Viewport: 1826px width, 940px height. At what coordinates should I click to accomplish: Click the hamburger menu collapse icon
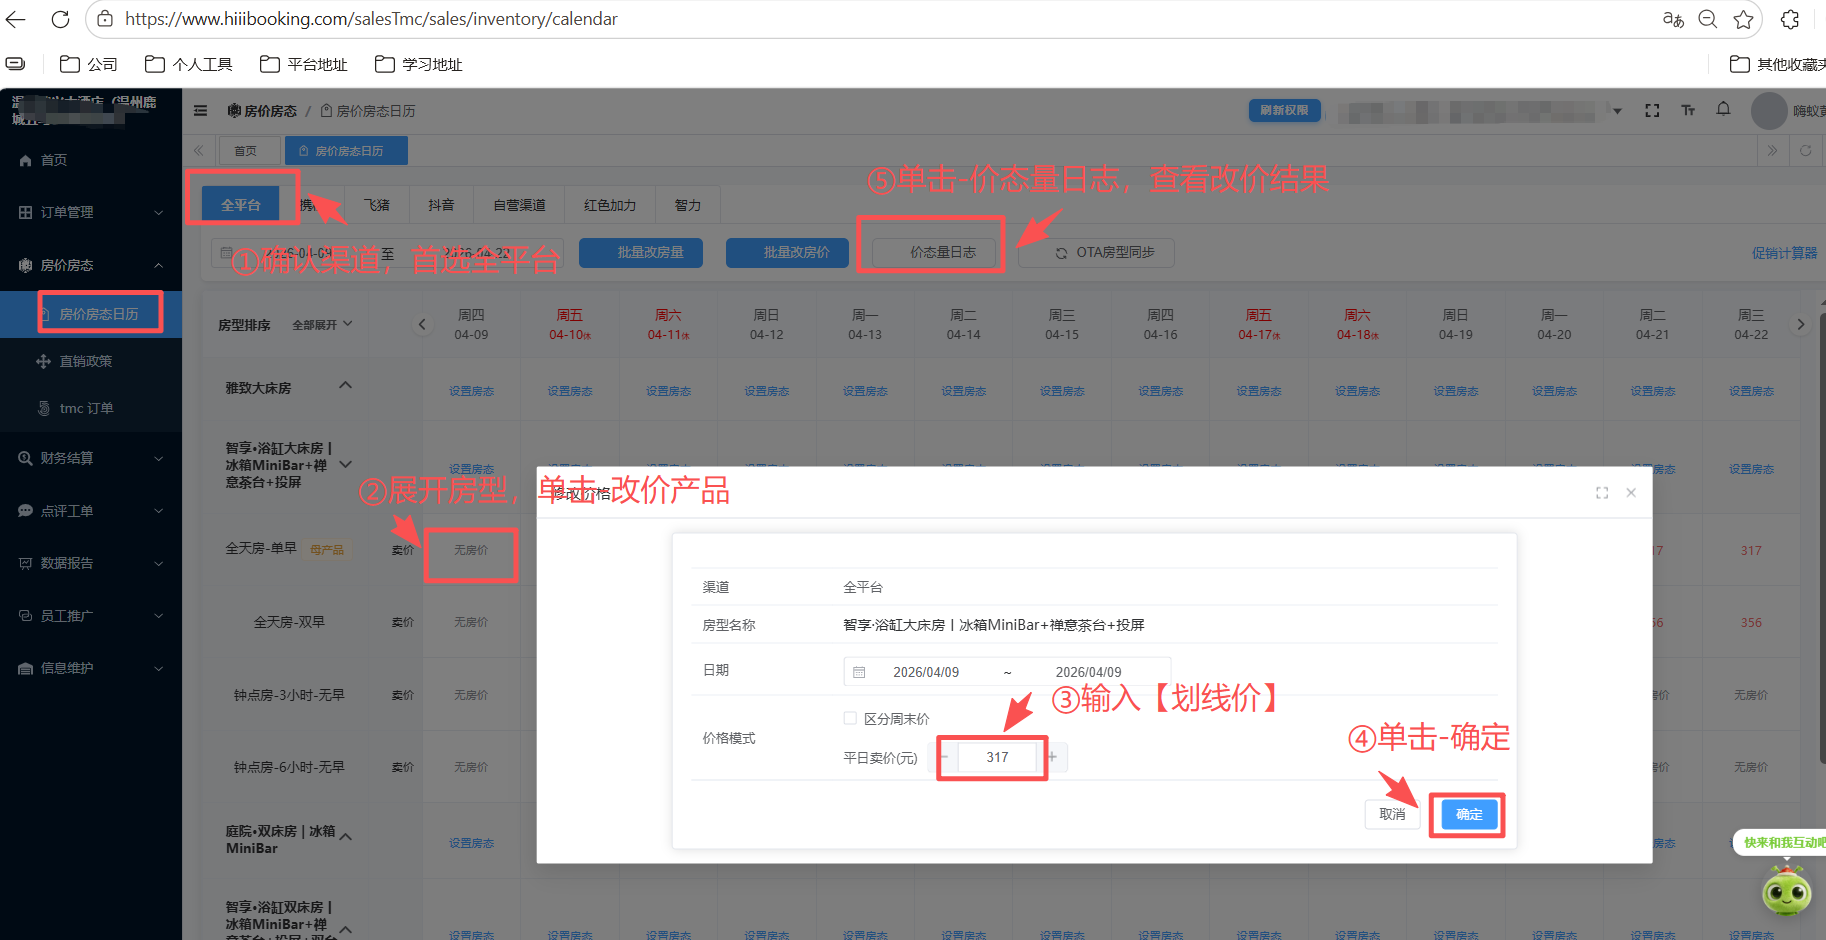[201, 111]
